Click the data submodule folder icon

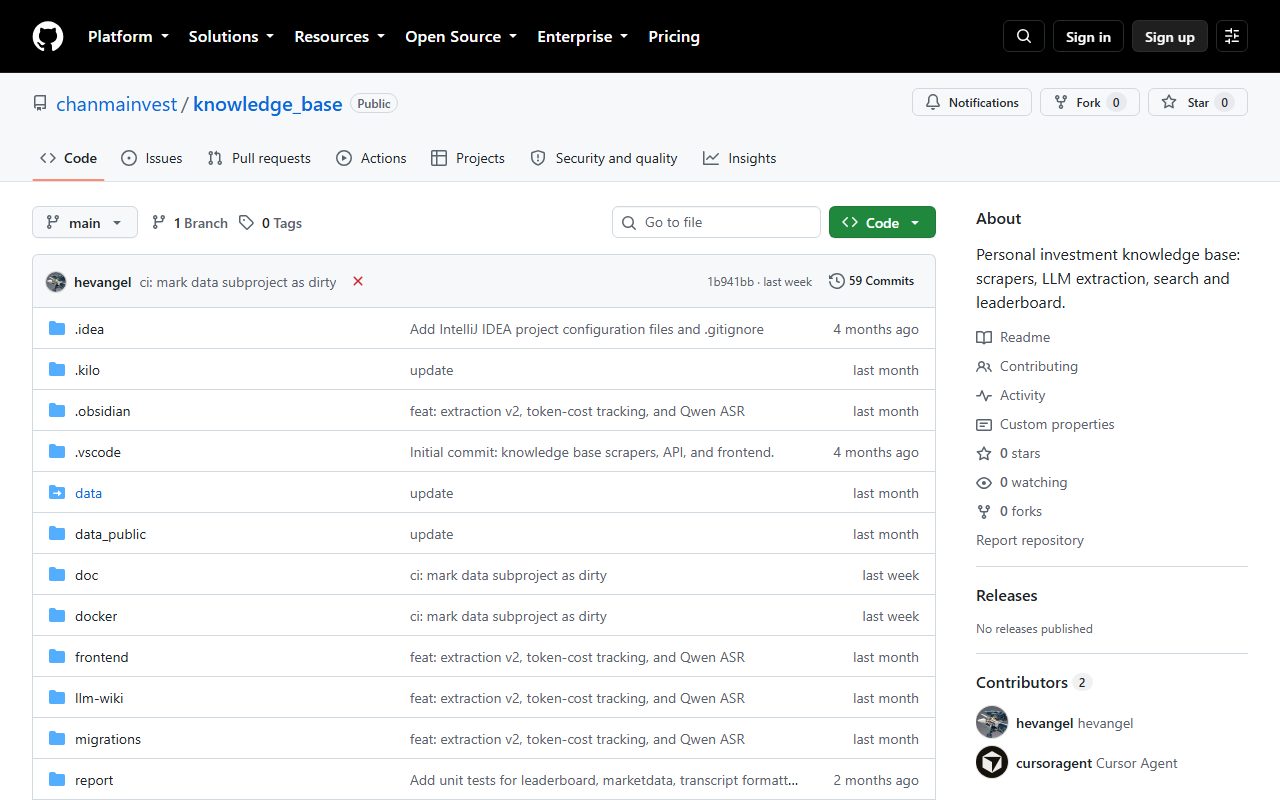[x=57, y=493]
